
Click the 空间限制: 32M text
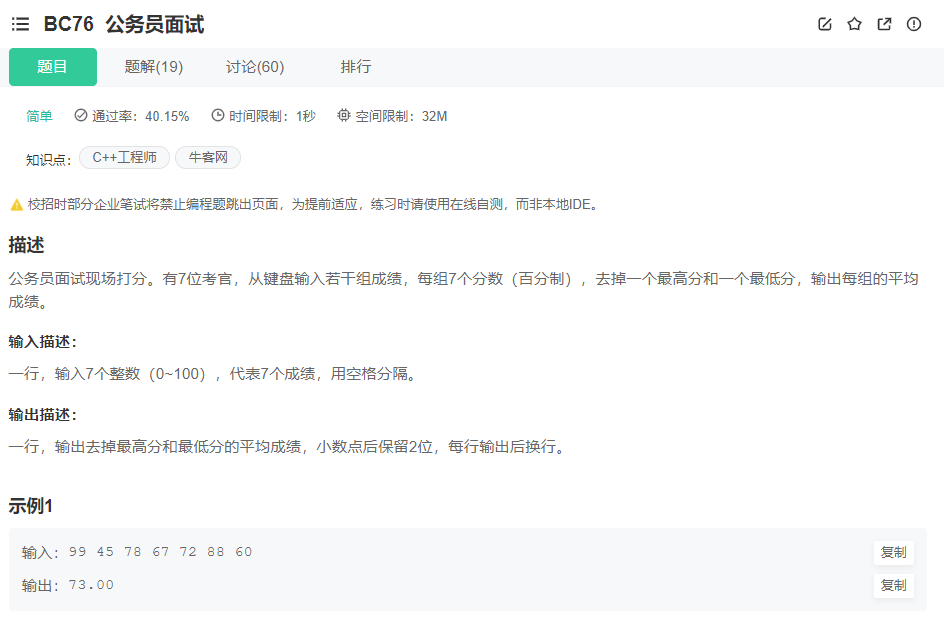click(401, 116)
